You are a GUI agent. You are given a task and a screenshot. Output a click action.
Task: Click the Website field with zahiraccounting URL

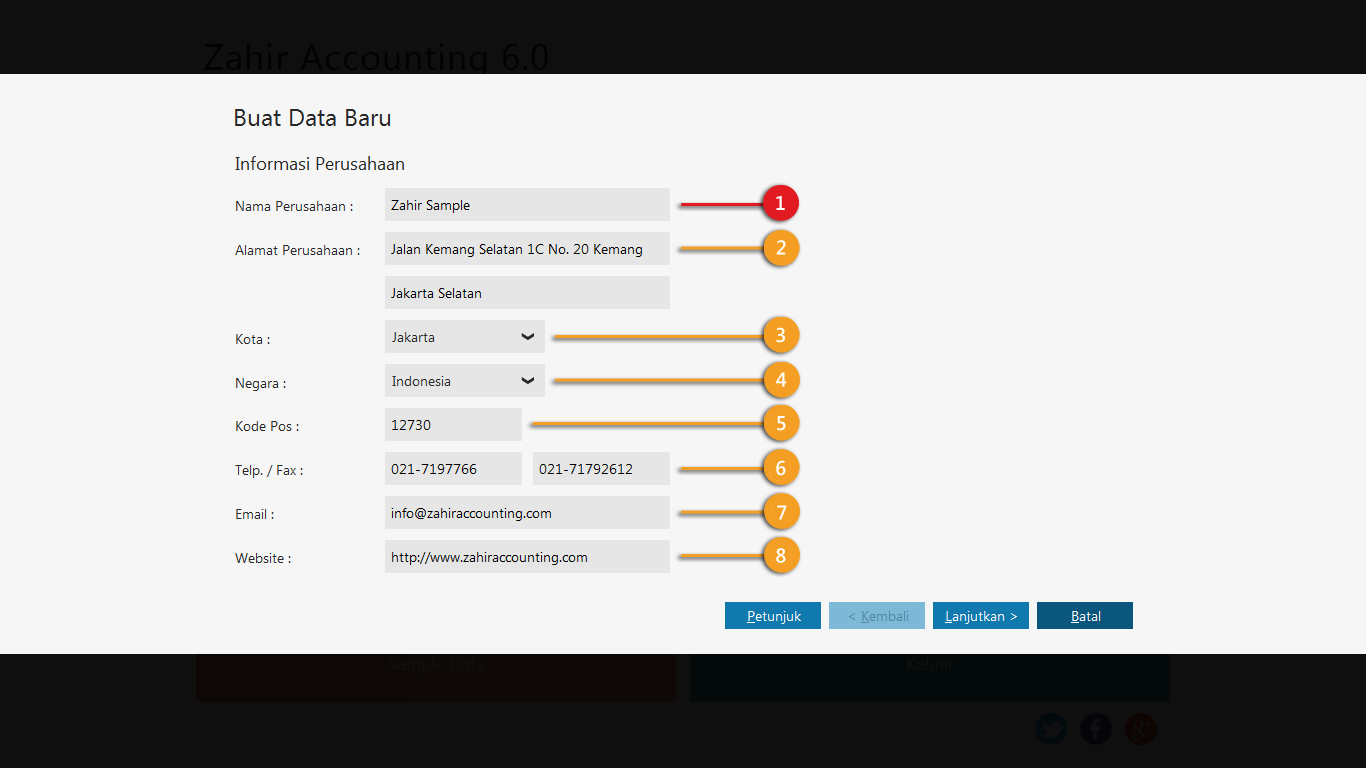[527, 557]
